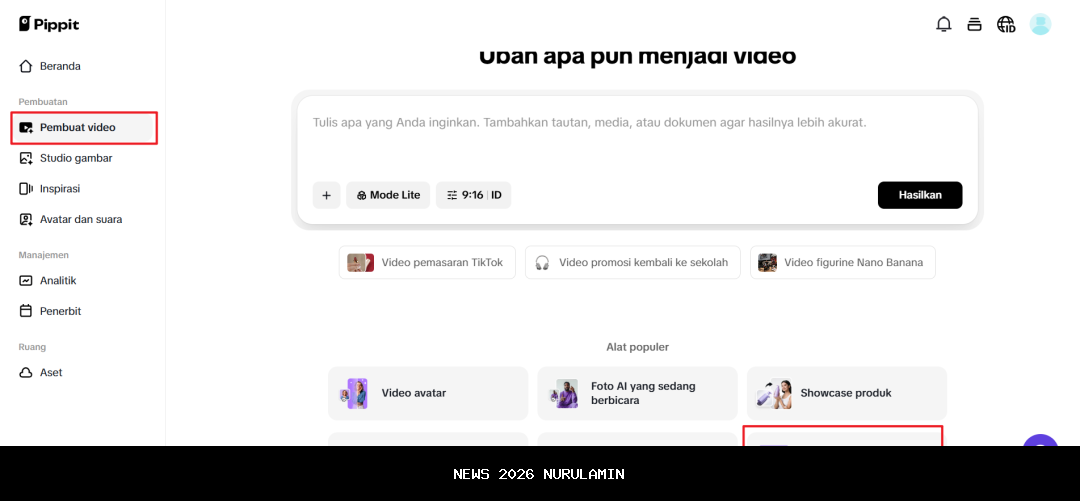Screen dimensions: 1080x501
Task: Click the plus icon to add media
Action: click(326, 195)
